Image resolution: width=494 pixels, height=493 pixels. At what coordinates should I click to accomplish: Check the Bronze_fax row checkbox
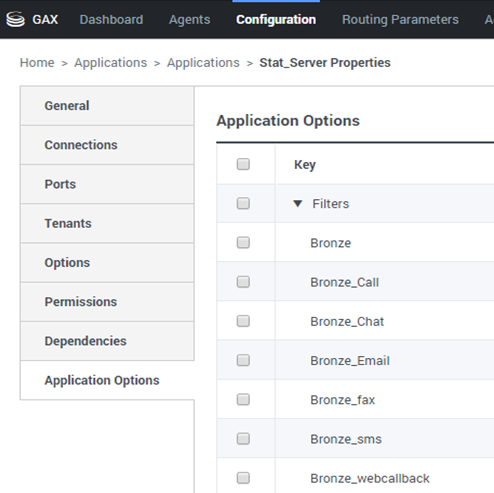(243, 399)
